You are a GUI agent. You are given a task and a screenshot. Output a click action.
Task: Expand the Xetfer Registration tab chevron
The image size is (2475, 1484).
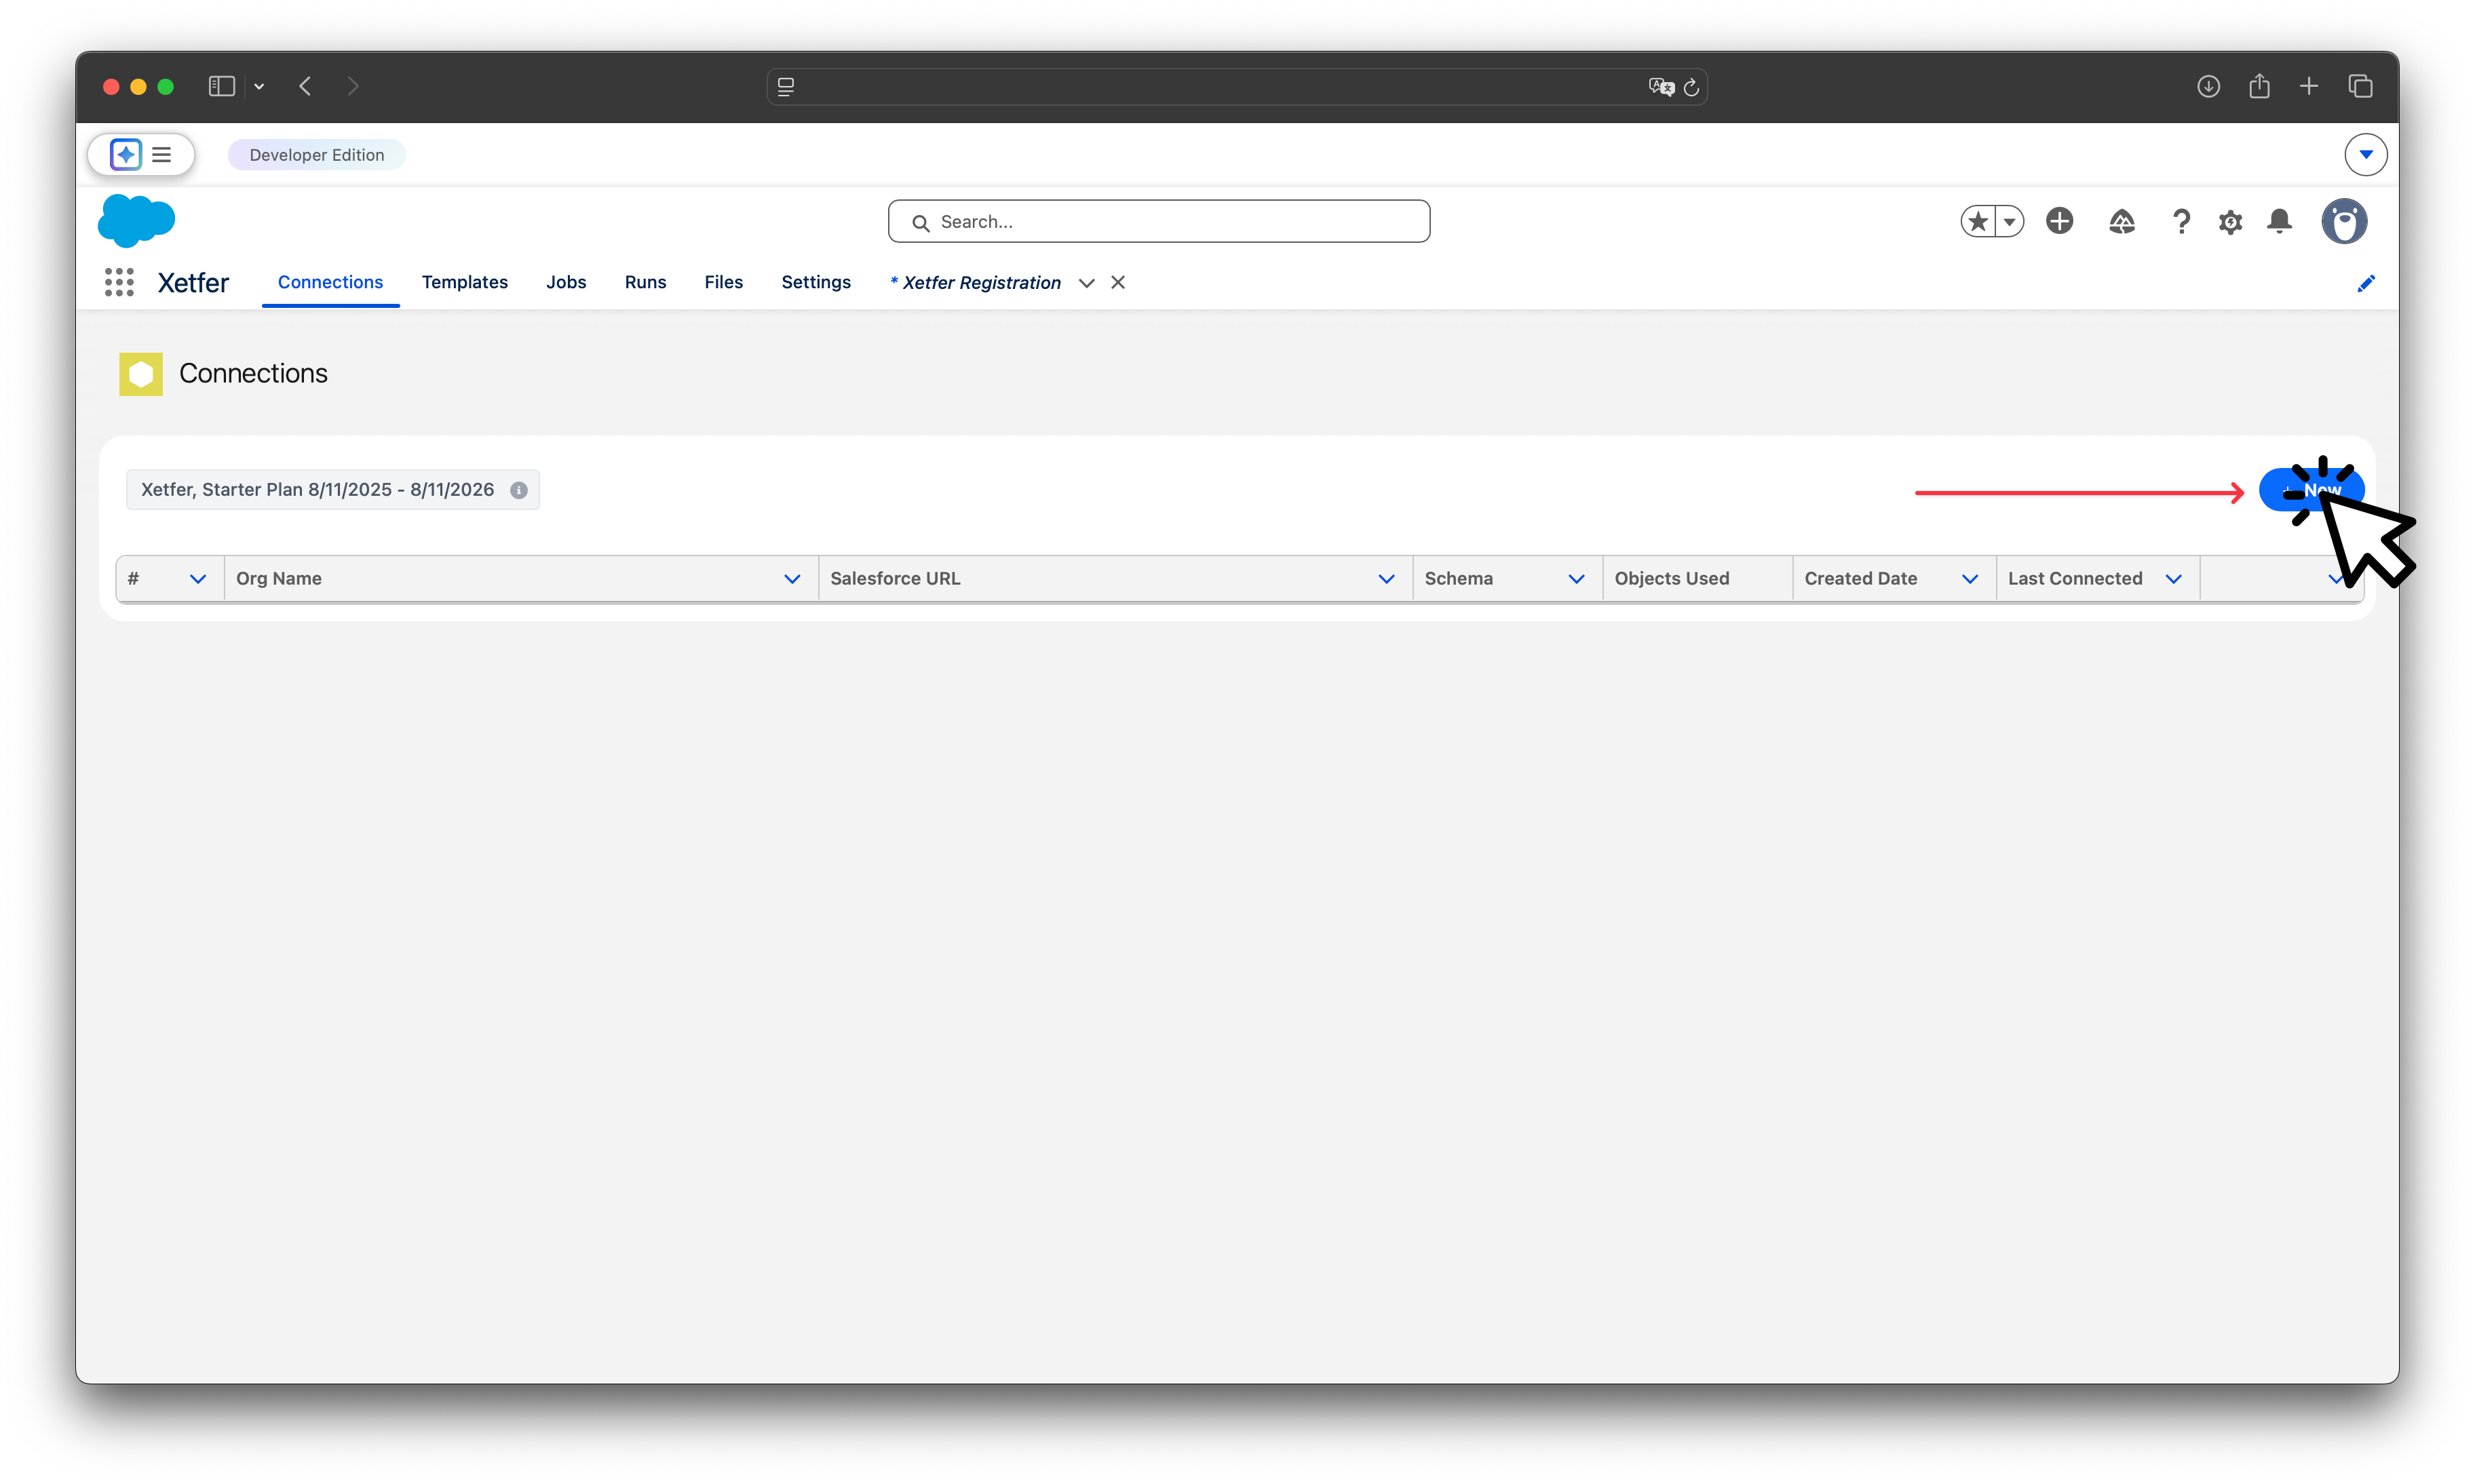(1086, 283)
